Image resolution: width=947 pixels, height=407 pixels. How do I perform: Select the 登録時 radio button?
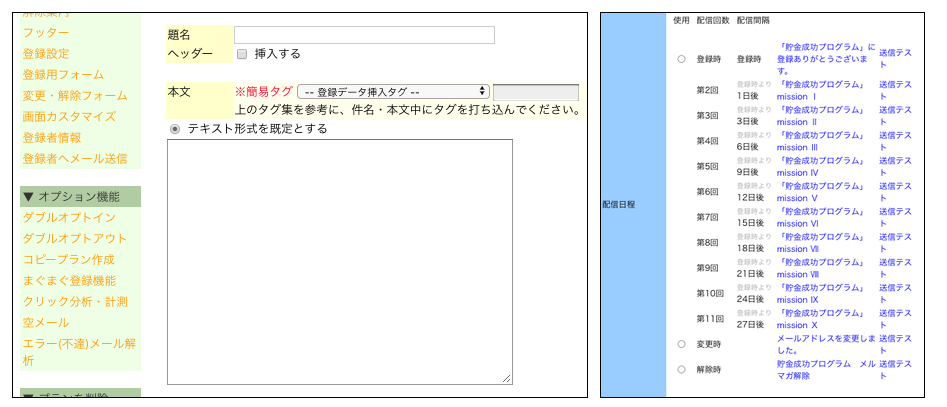[x=681, y=59]
